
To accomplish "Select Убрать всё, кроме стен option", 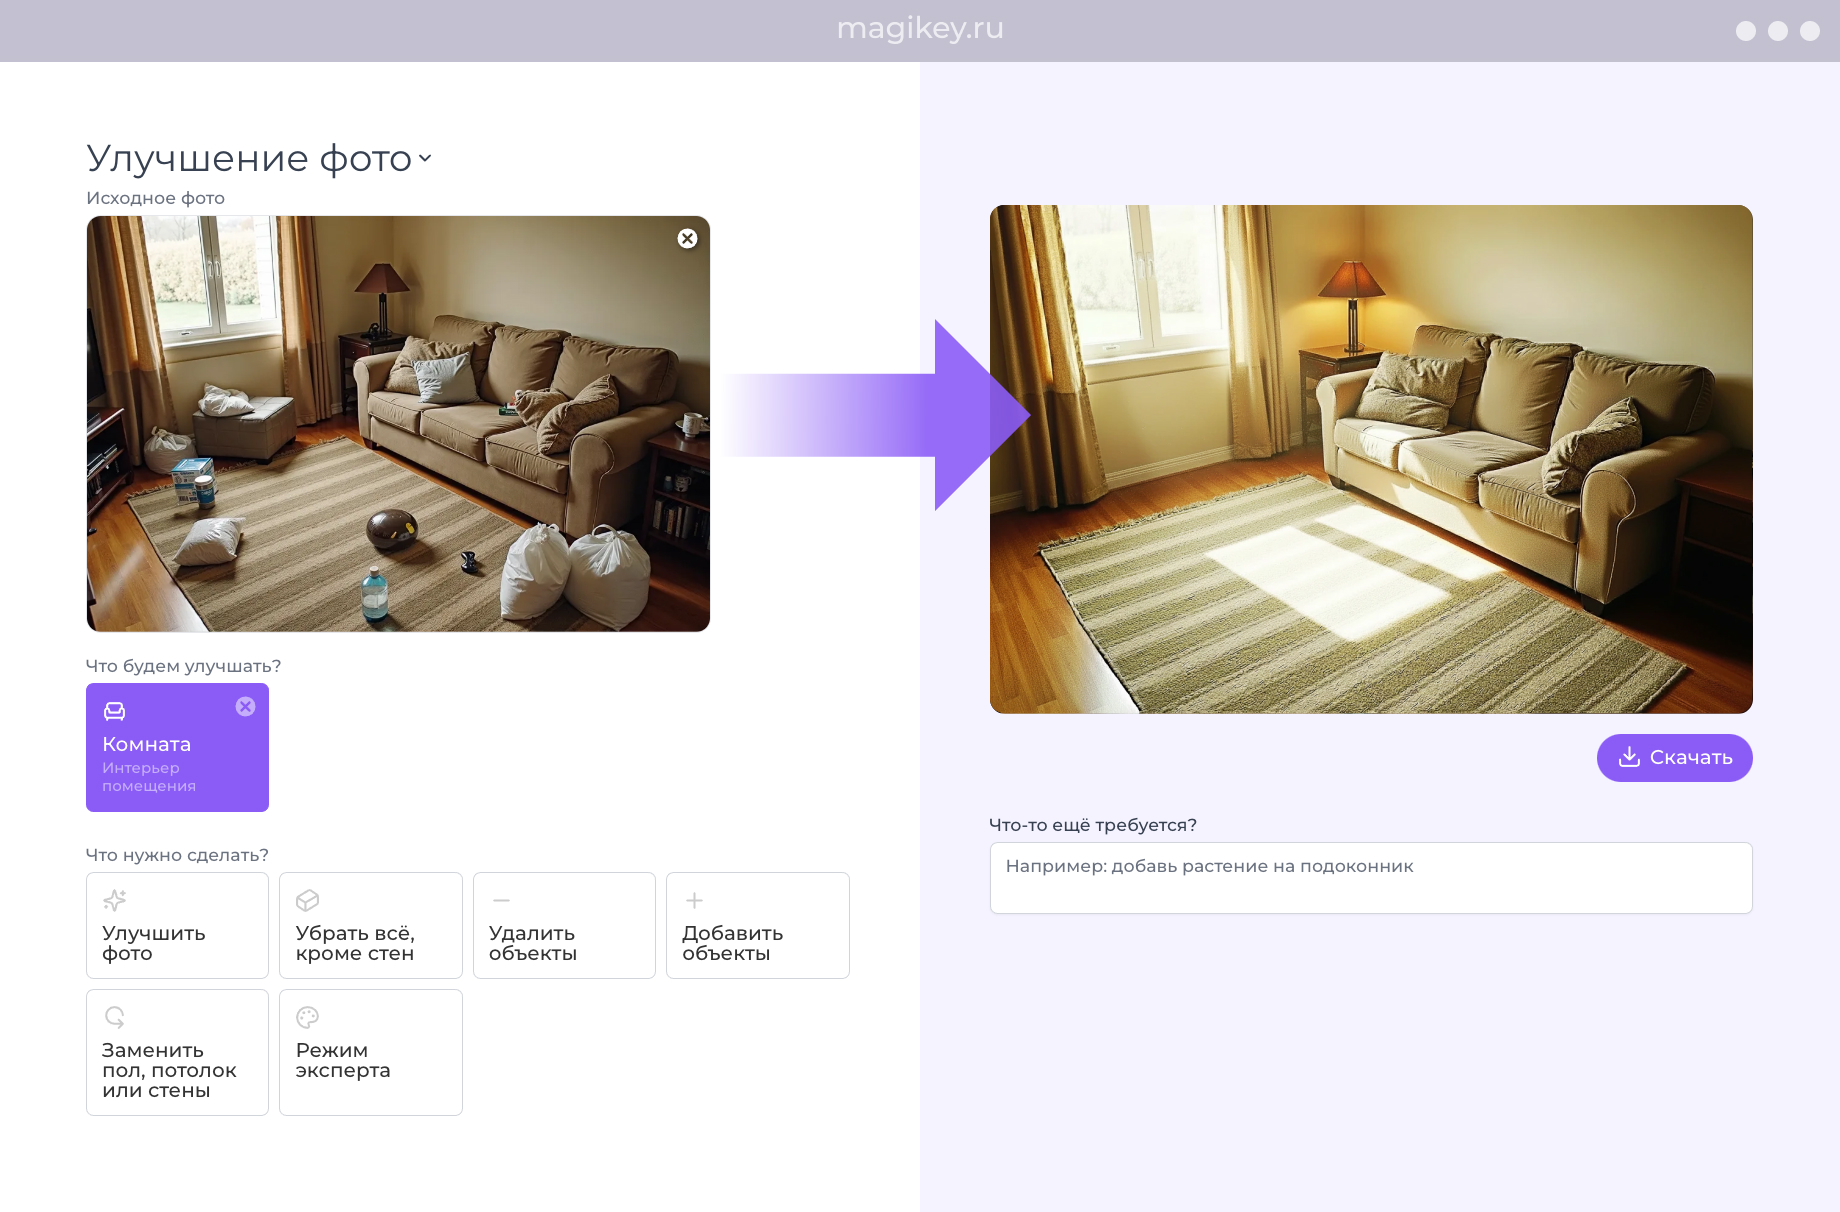I will click(x=370, y=925).
